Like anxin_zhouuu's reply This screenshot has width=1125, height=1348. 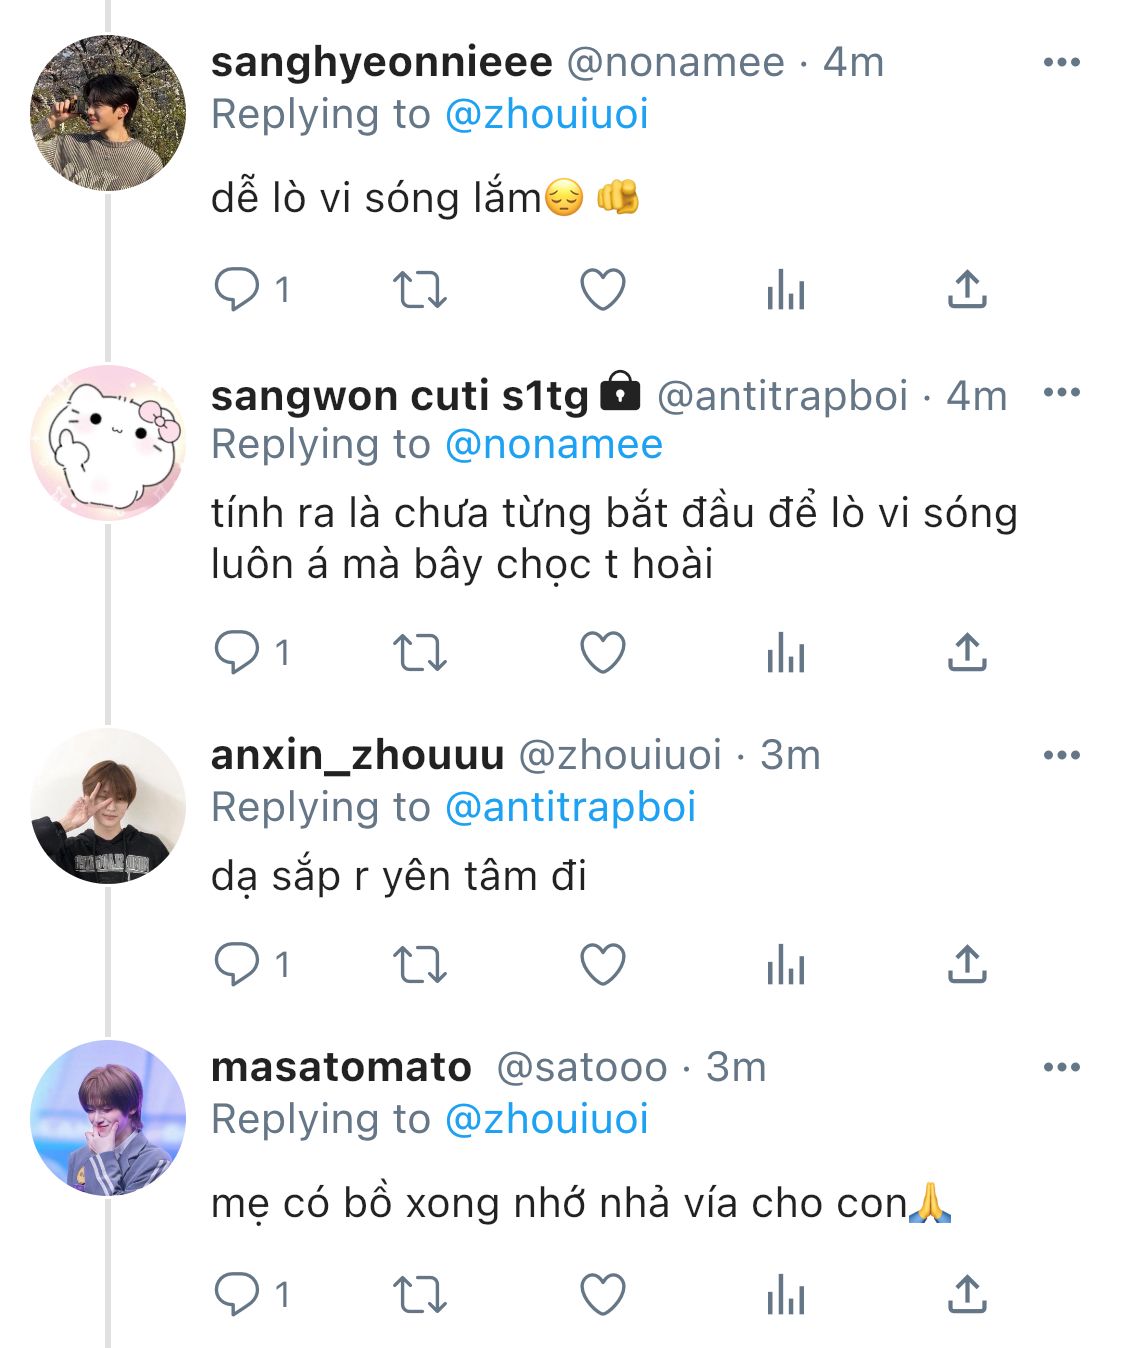pyautogui.click(x=603, y=965)
